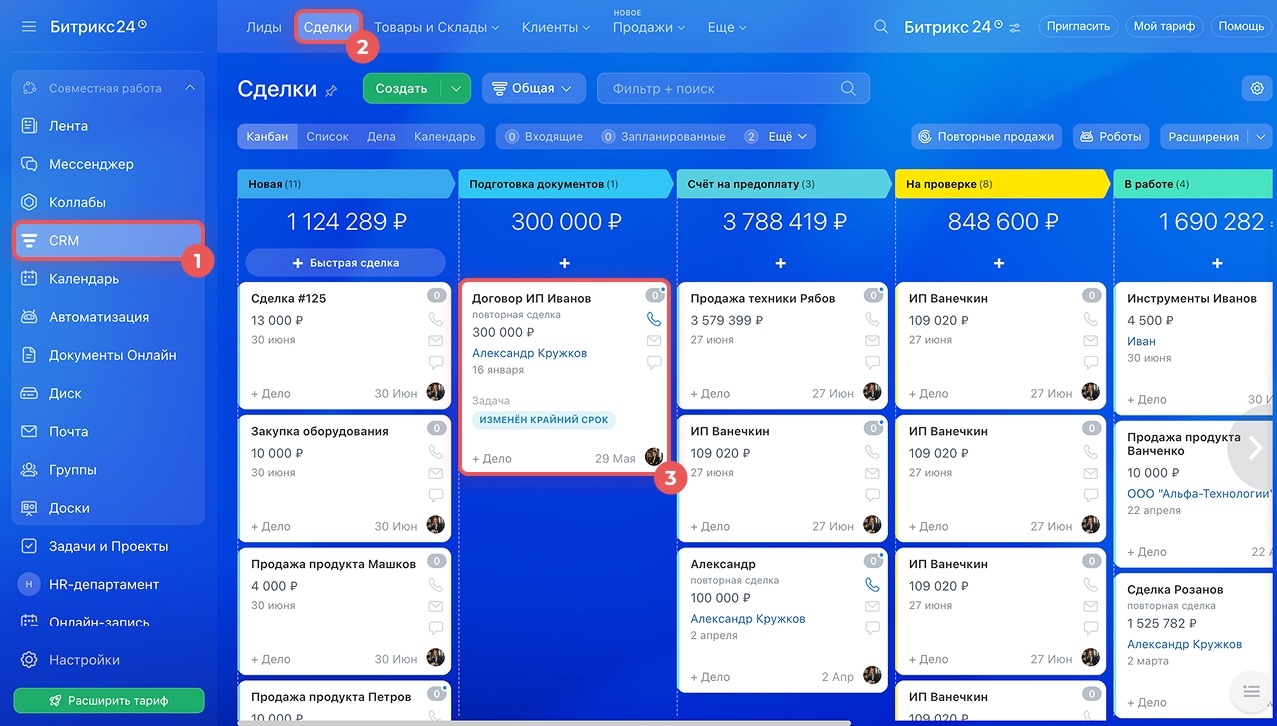Expand the Ещё counters dropdown
1277x726 pixels.
click(789, 137)
